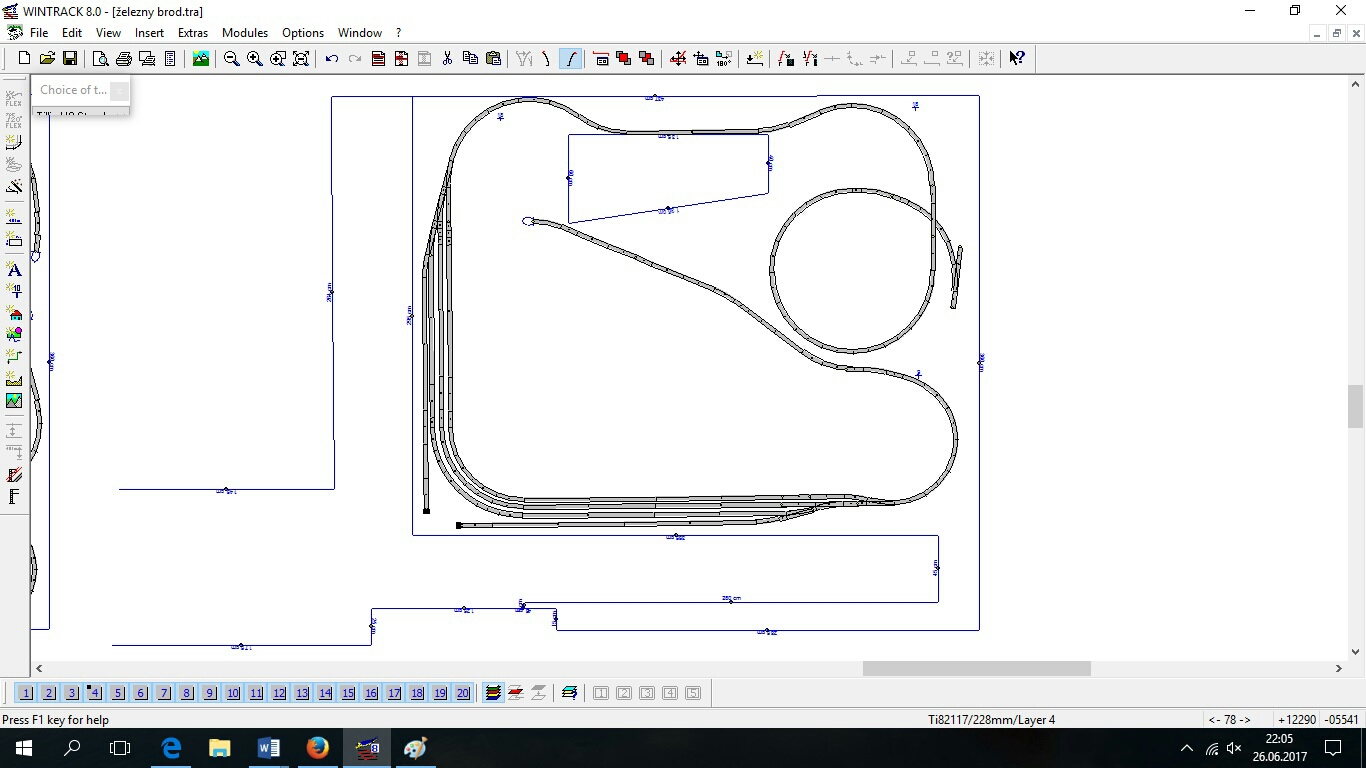Screen dimensions: 1366x768
Task: Click the landscape picture icon in toolbar
Action: coord(201,59)
